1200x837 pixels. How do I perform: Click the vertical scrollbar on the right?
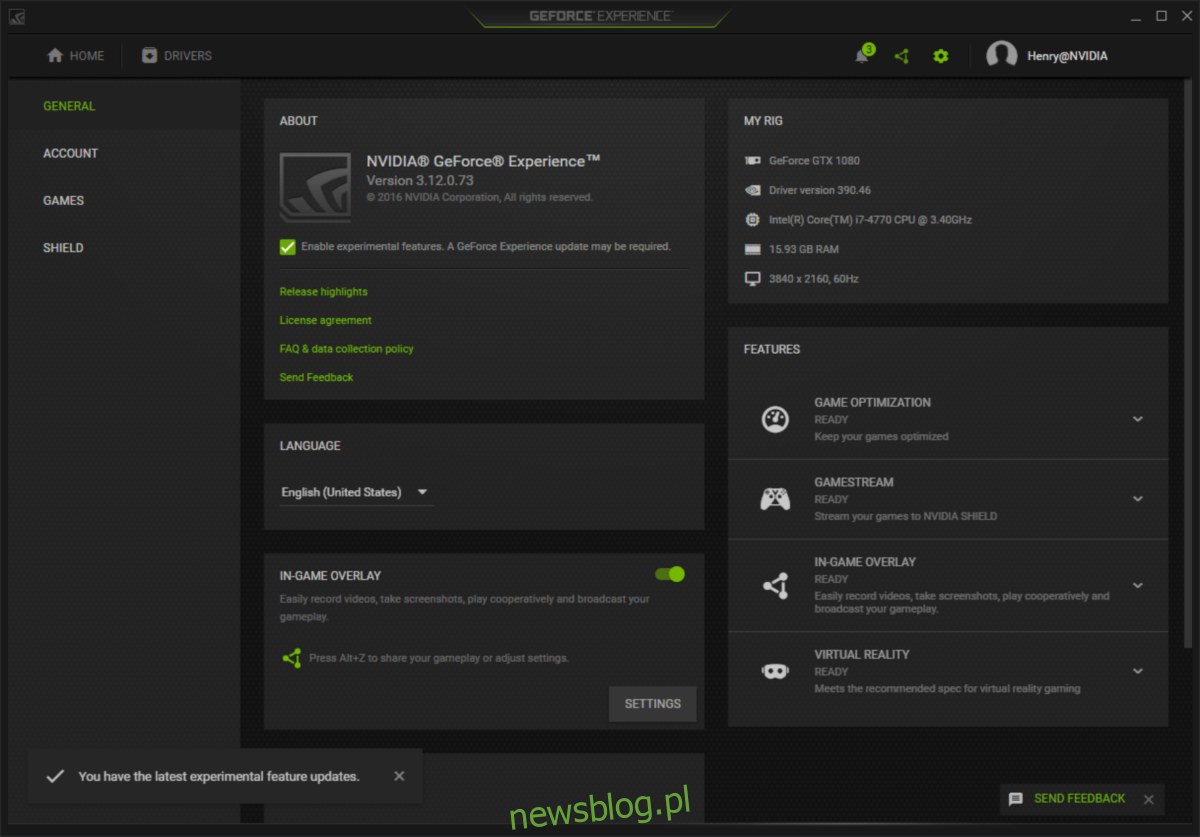(x=1188, y=365)
